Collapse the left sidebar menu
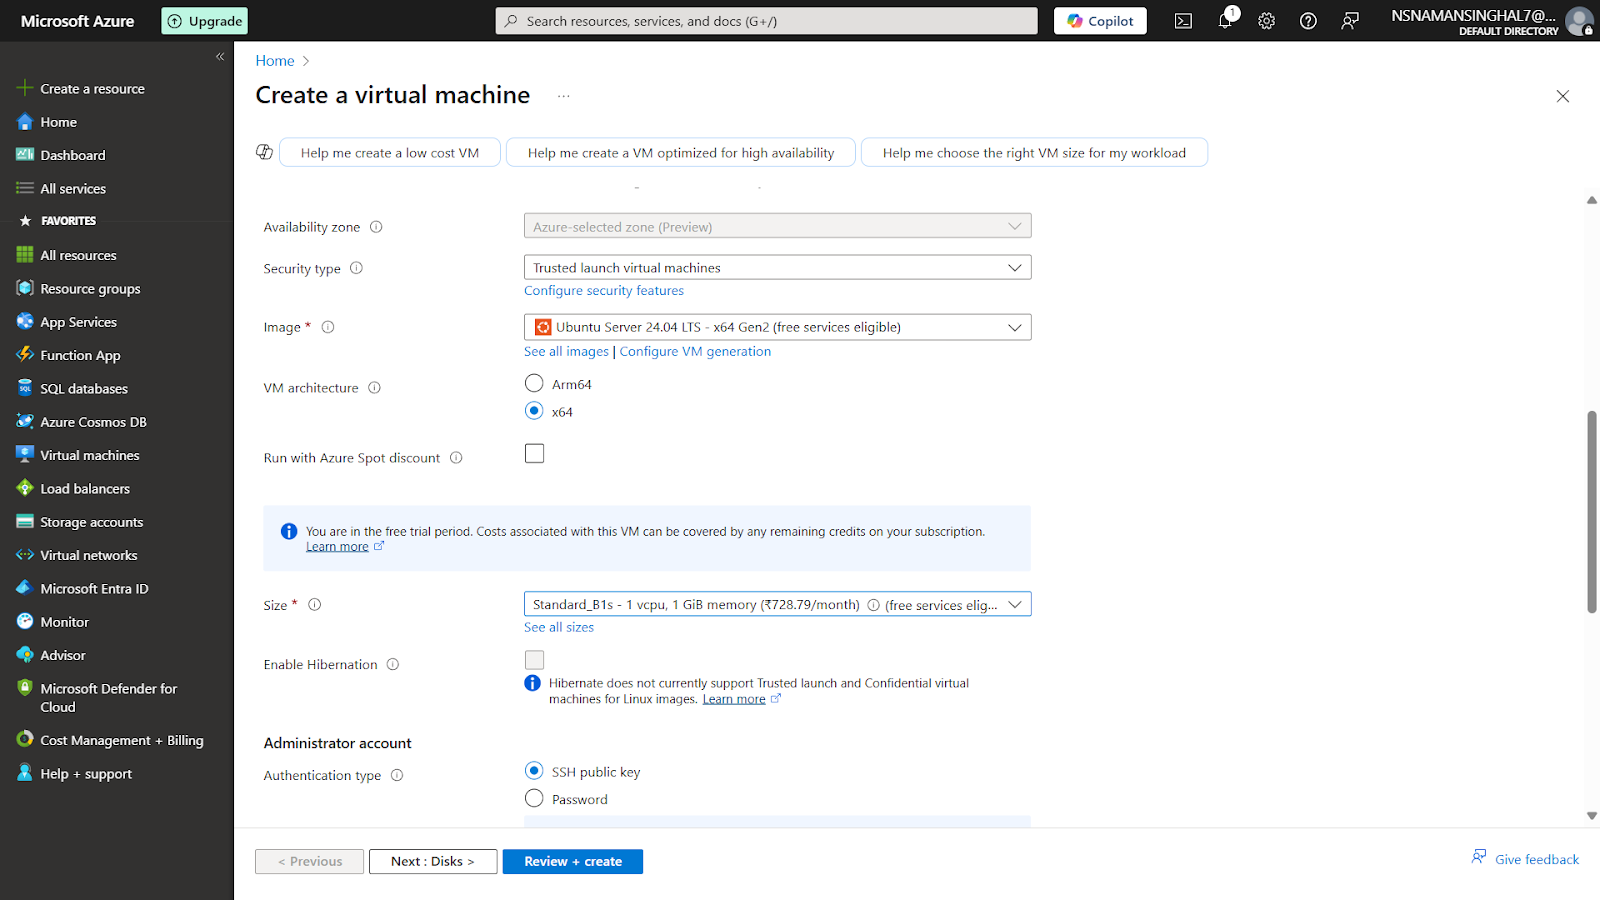Viewport: 1600px width, 900px height. 220,57
